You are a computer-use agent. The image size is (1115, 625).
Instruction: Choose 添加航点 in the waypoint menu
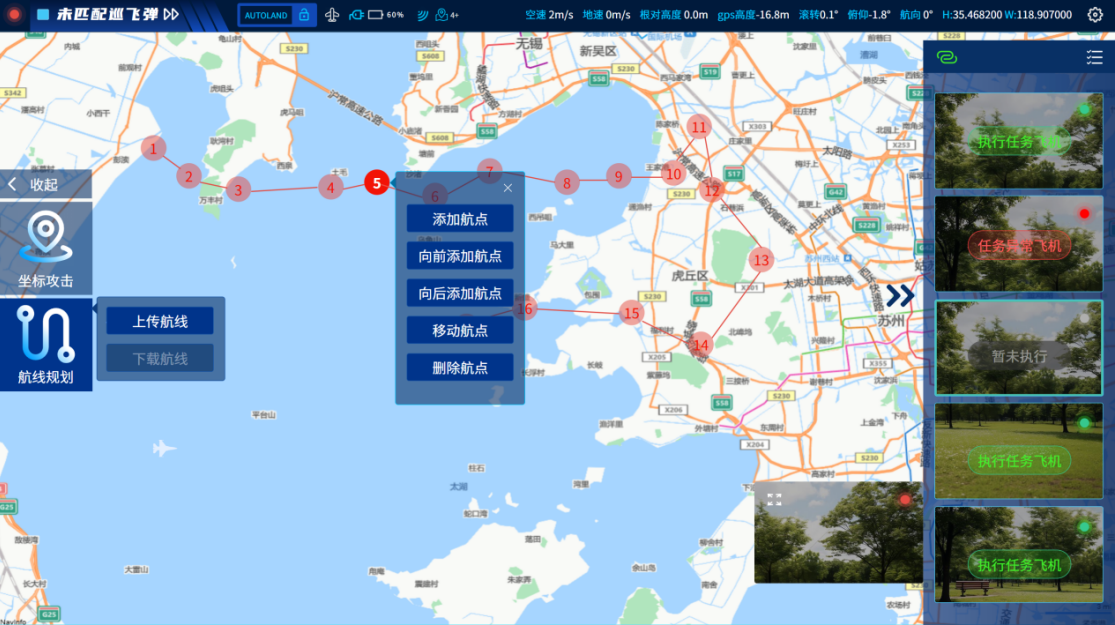460,219
